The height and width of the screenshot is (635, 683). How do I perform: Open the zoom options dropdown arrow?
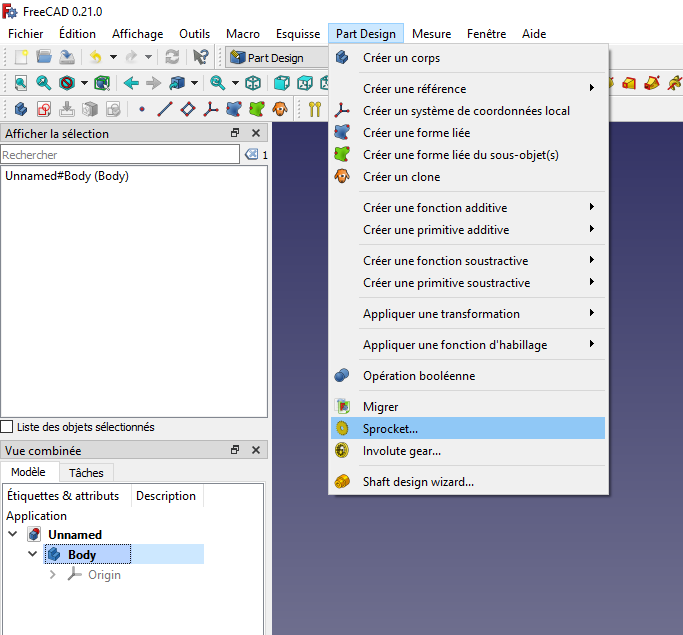[x=235, y=83]
